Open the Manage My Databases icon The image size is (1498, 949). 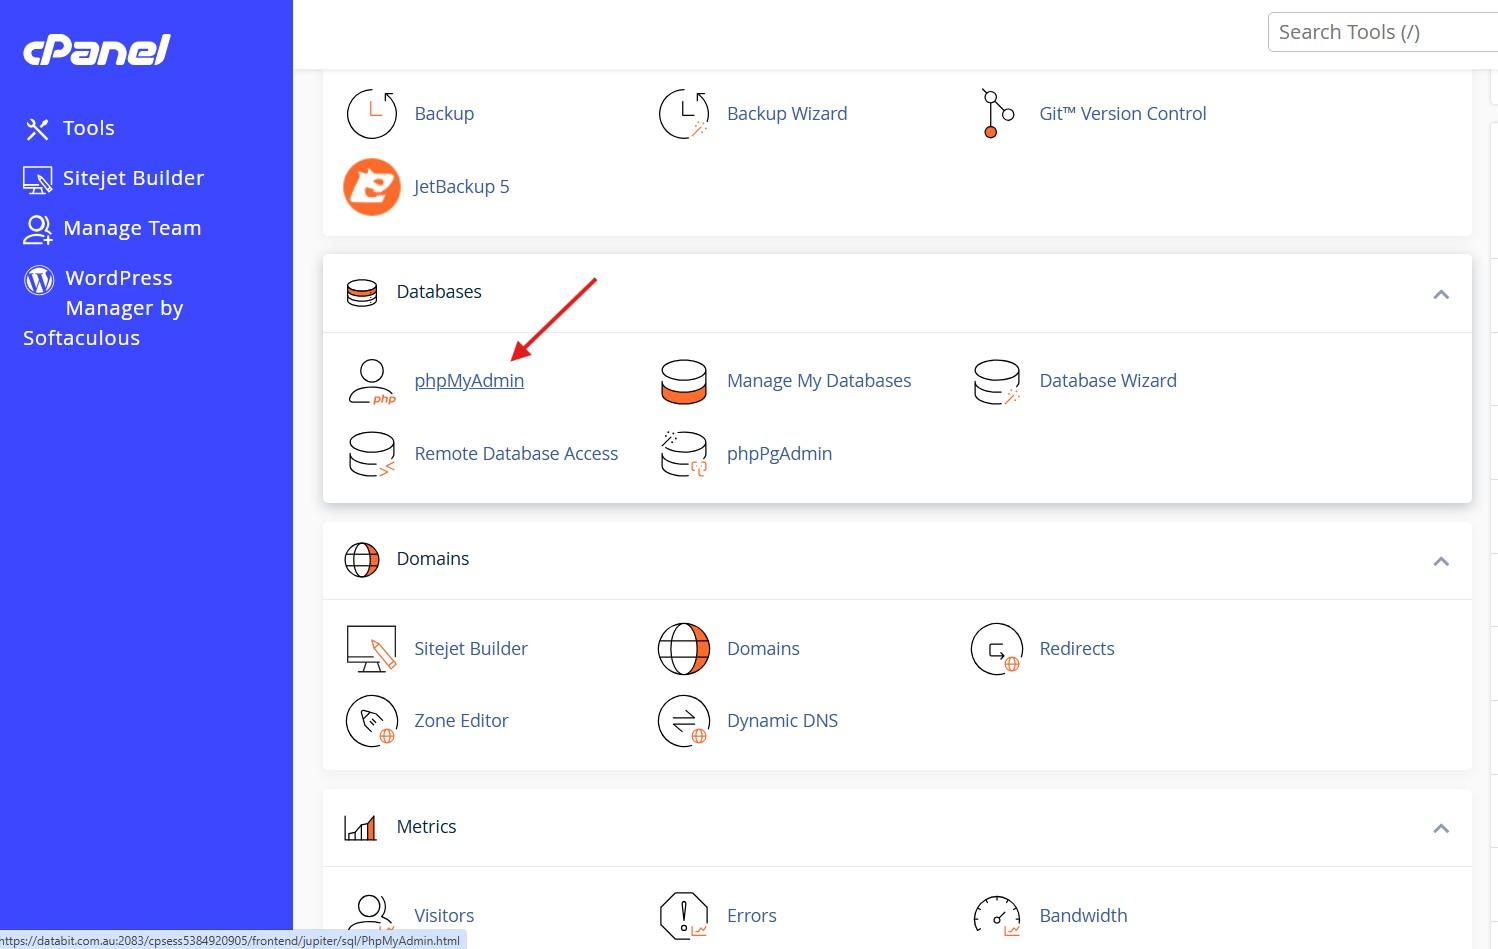tap(684, 381)
